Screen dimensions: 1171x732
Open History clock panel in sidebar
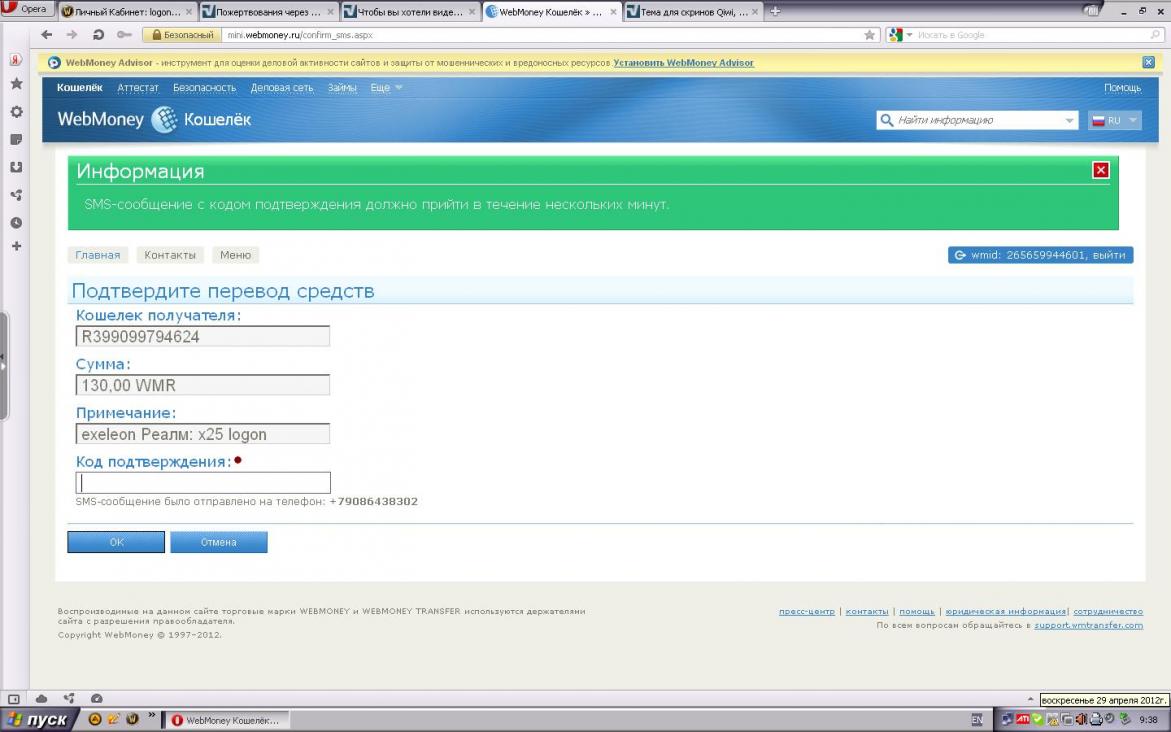pyautogui.click(x=16, y=222)
